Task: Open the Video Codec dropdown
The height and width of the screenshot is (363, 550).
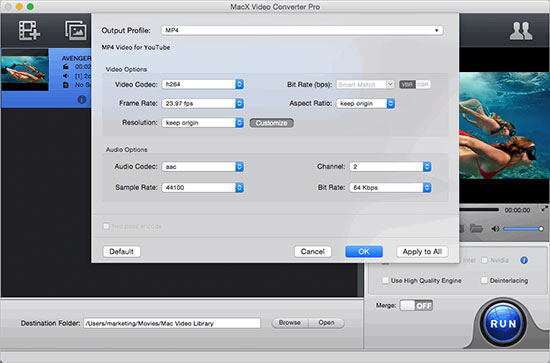Action: click(x=203, y=84)
